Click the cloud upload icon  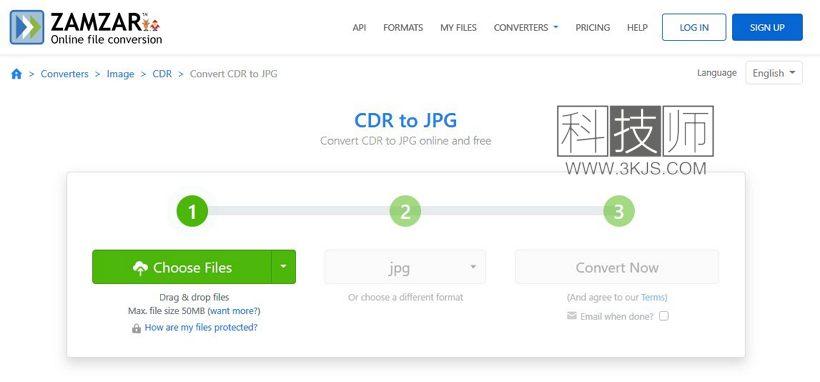(x=140, y=268)
